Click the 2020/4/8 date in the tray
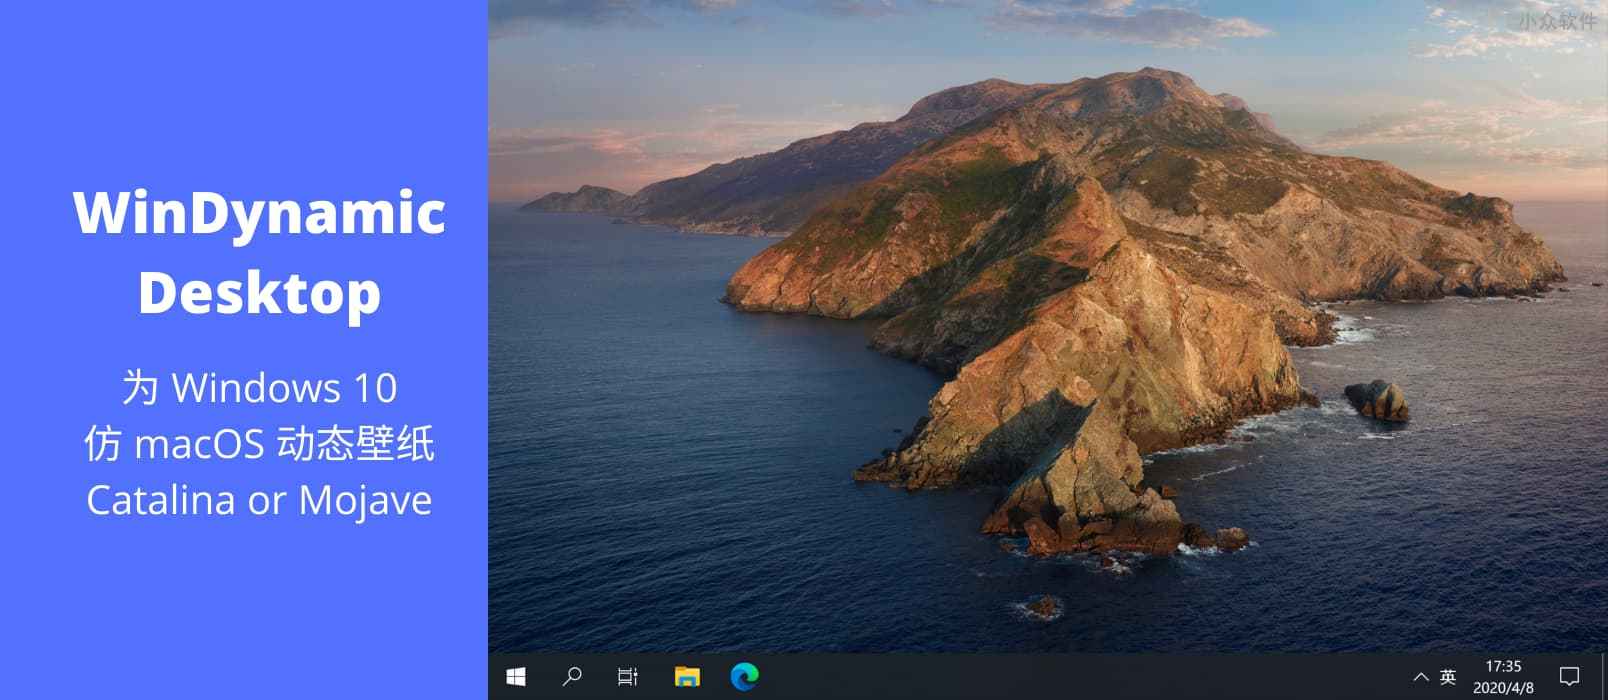 coord(1503,688)
